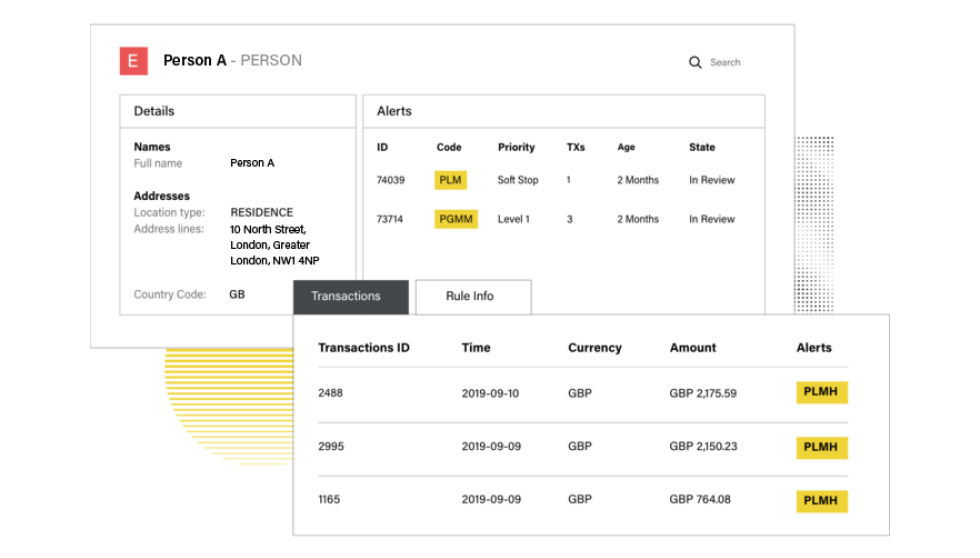Open the Rule Info tab
This screenshot has height=558, width=980.
[x=470, y=296]
